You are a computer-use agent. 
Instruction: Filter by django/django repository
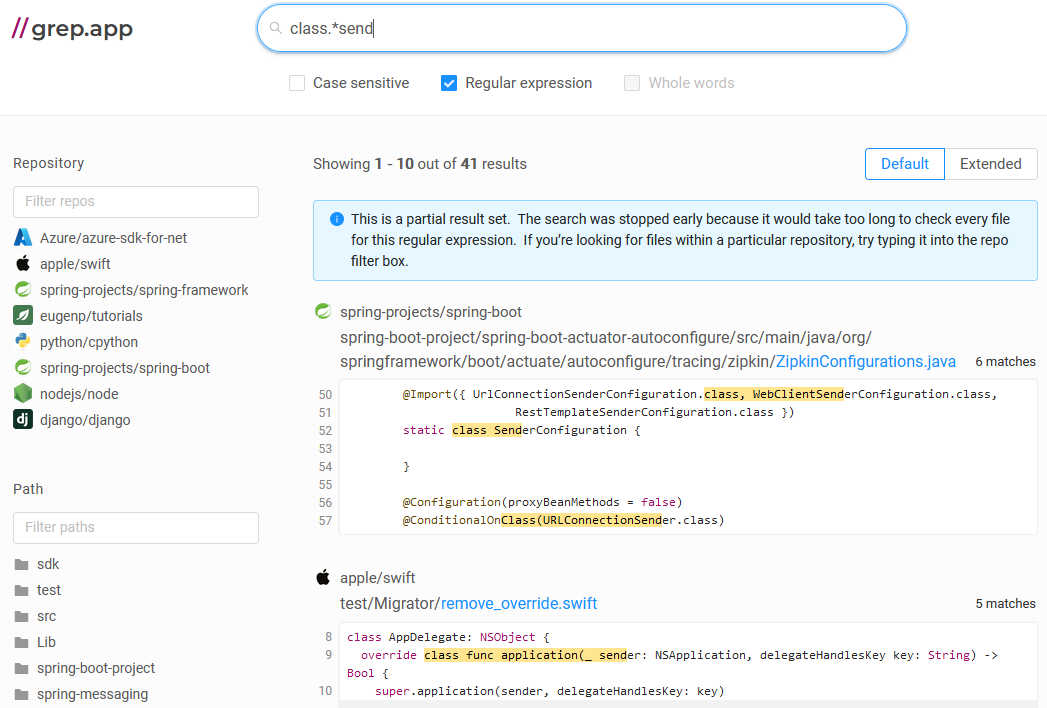[85, 420]
